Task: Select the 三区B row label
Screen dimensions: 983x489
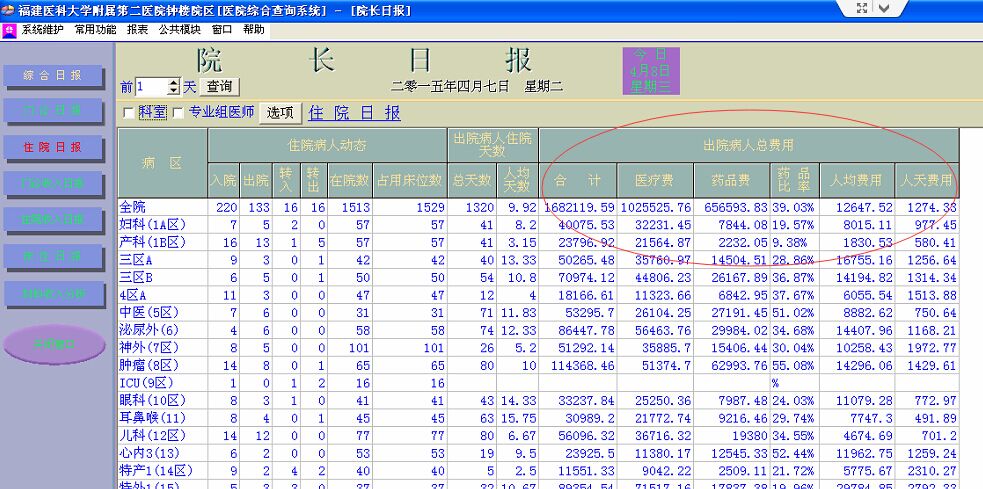Action: [x=136, y=277]
